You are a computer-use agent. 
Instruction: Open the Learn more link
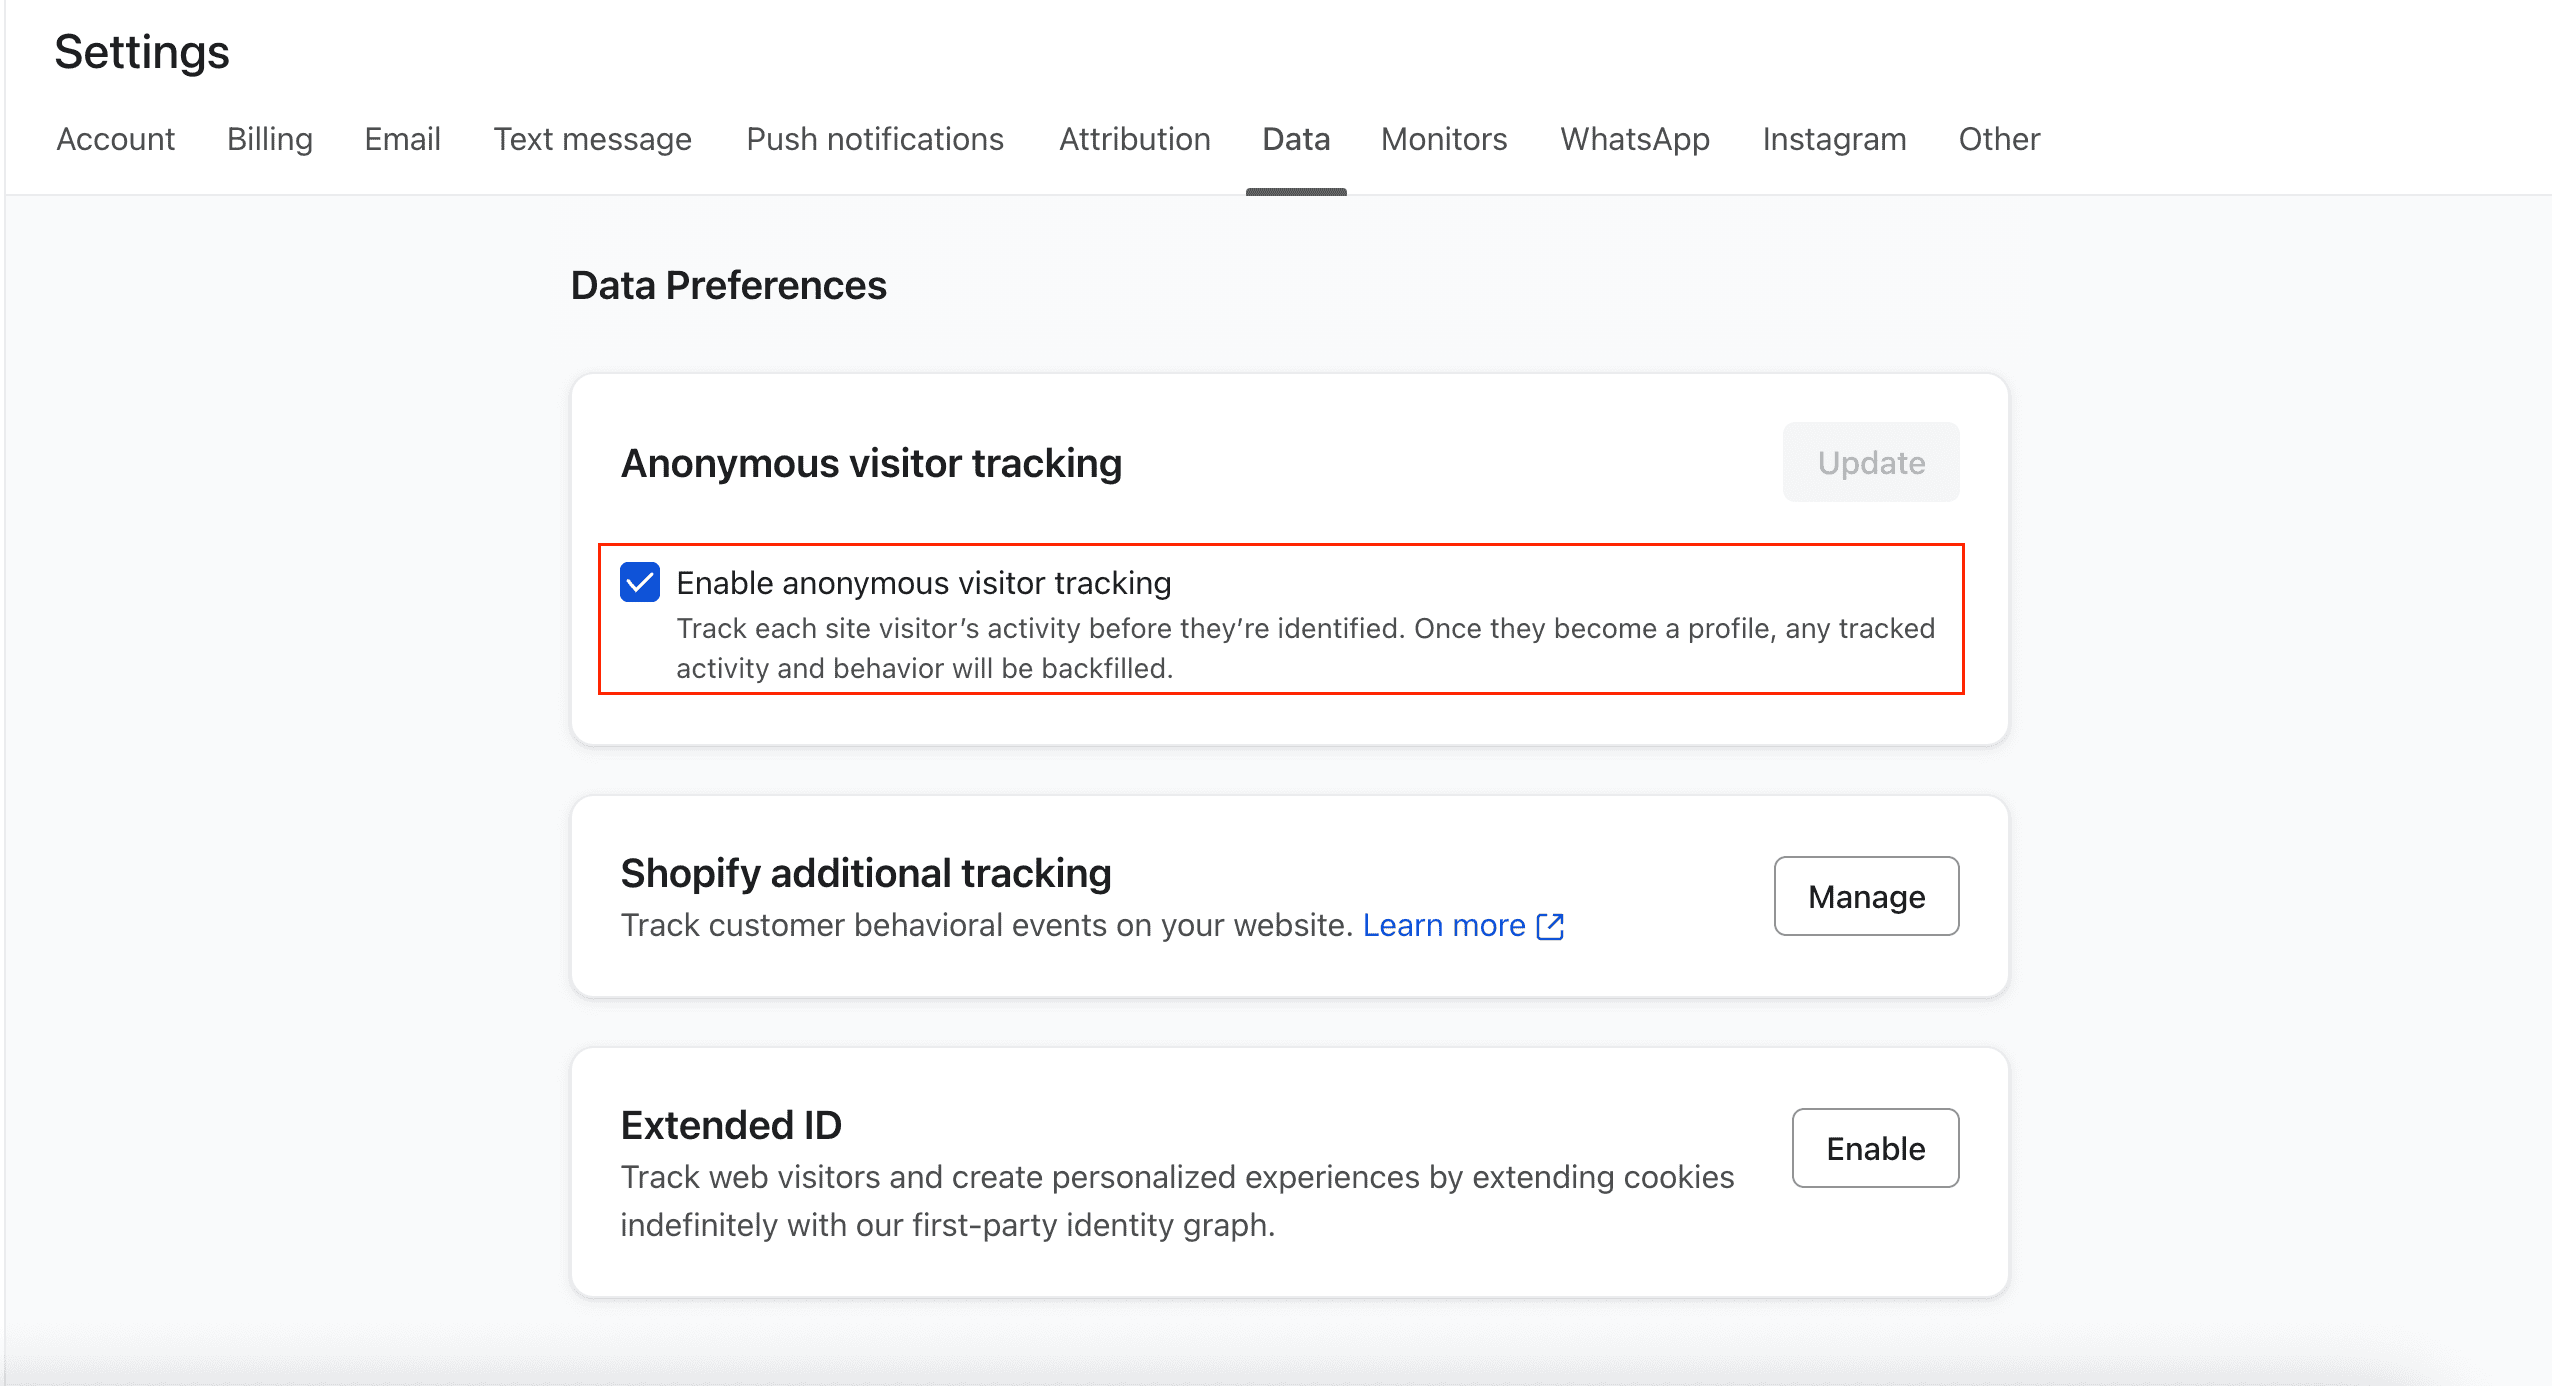(x=1443, y=926)
